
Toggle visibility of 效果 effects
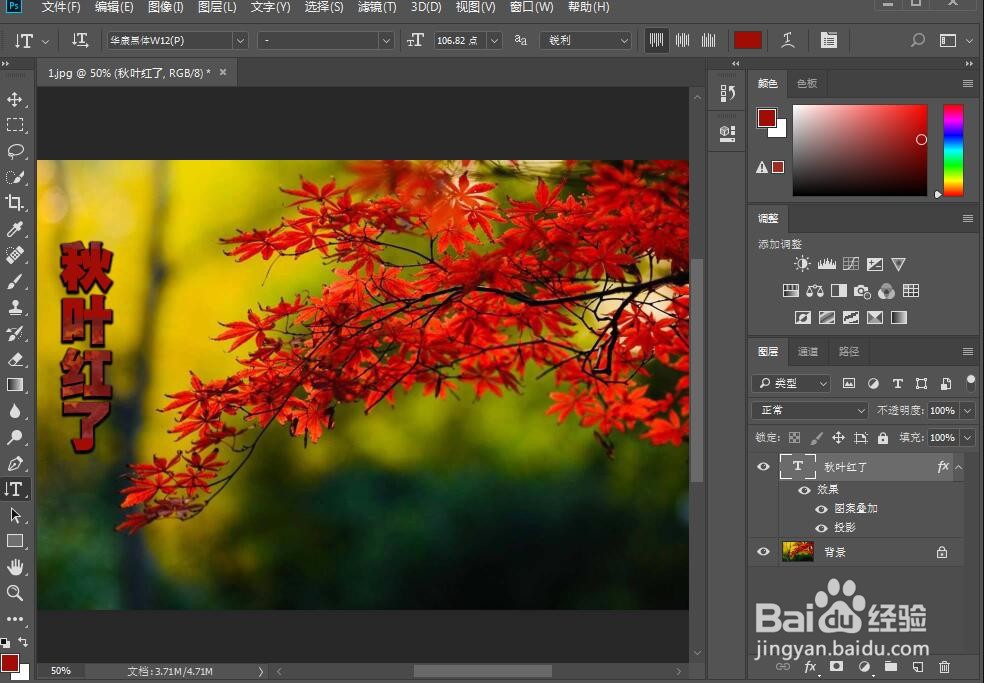[x=804, y=490]
